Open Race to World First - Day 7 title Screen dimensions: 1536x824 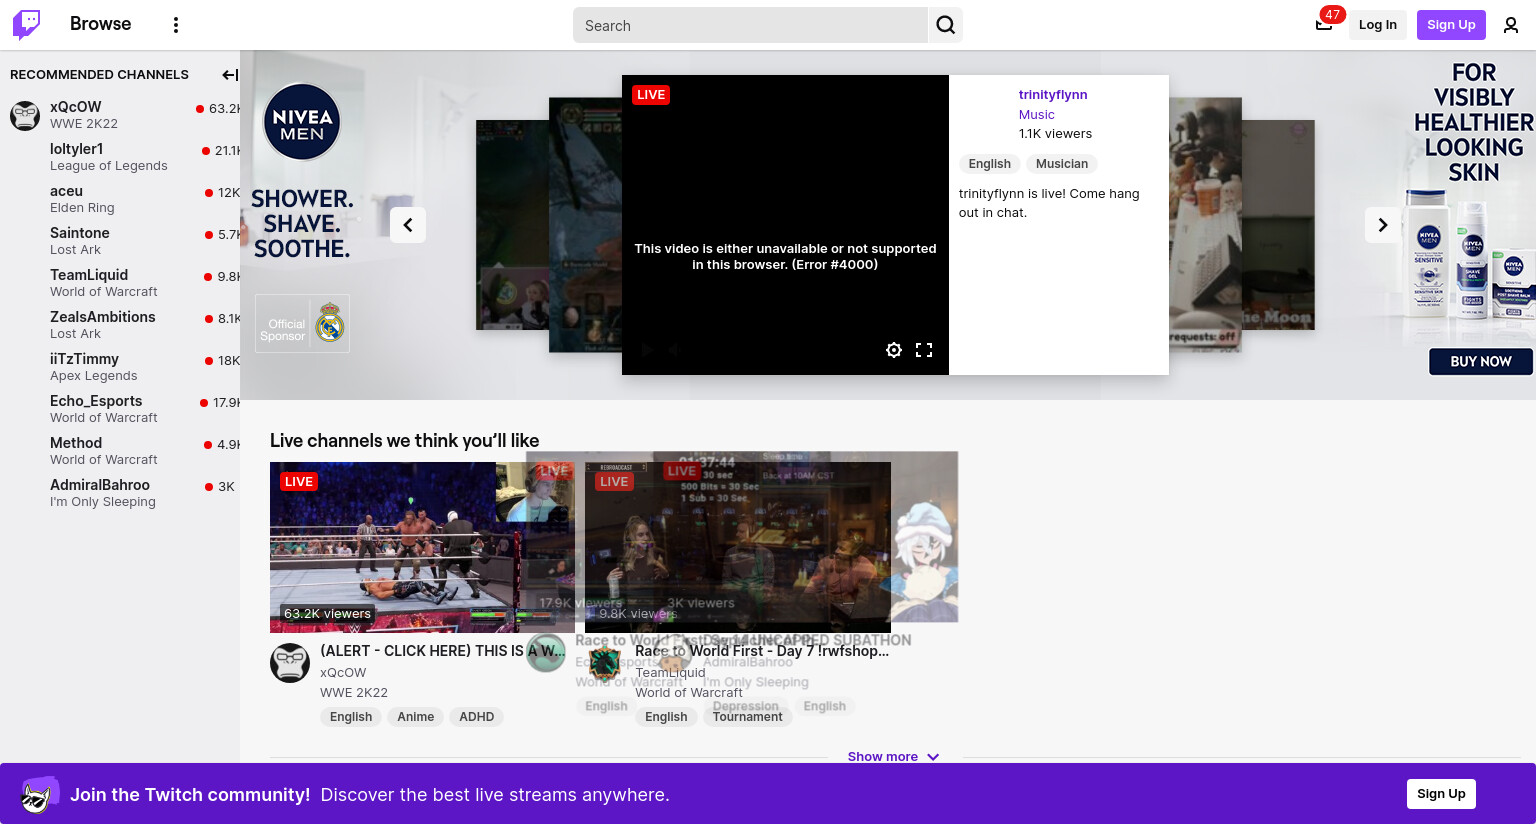pyautogui.click(x=762, y=651)
